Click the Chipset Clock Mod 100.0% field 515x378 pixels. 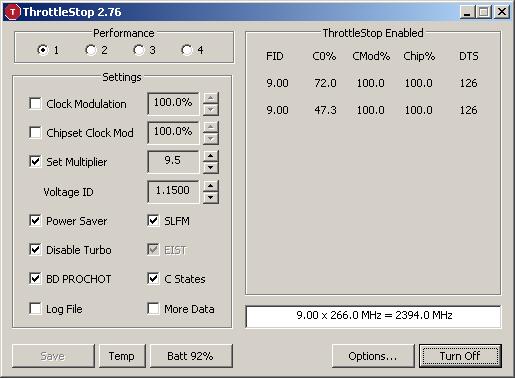click(x=173, y=133)
